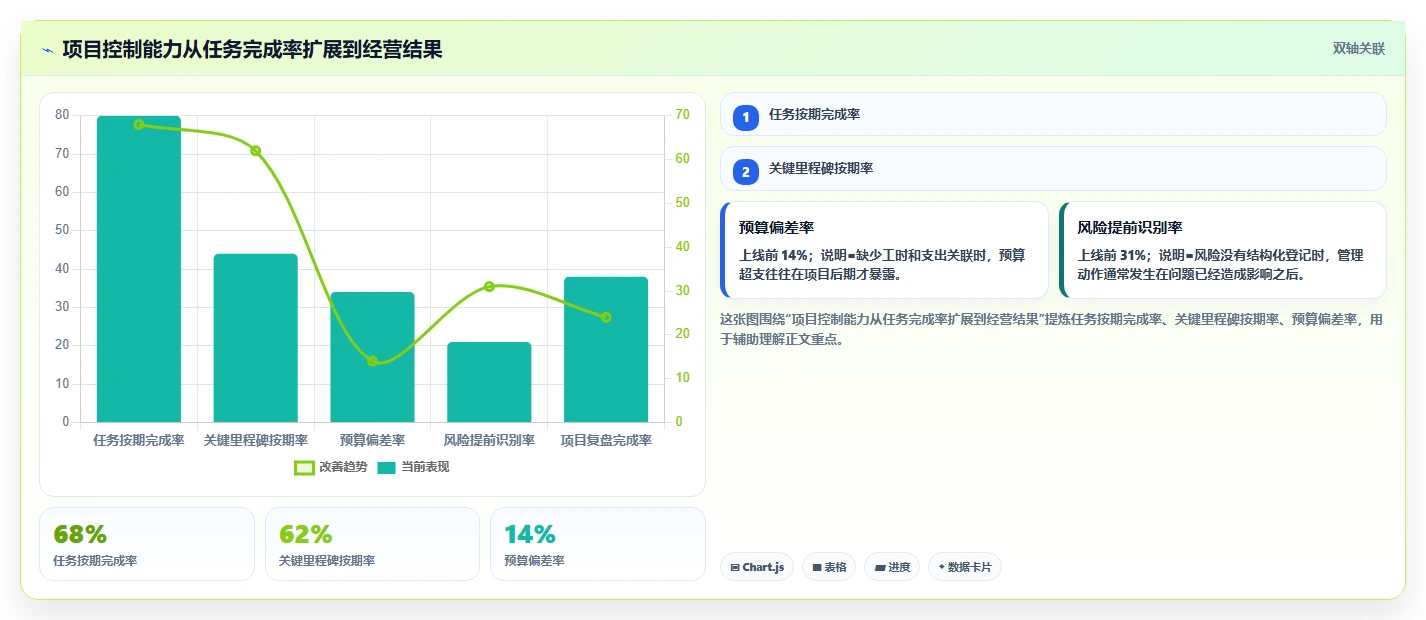Select the 风险提前识别率 bar in chart
The width and height of the screenshot is (1426, 620).
tap(489, 382)
